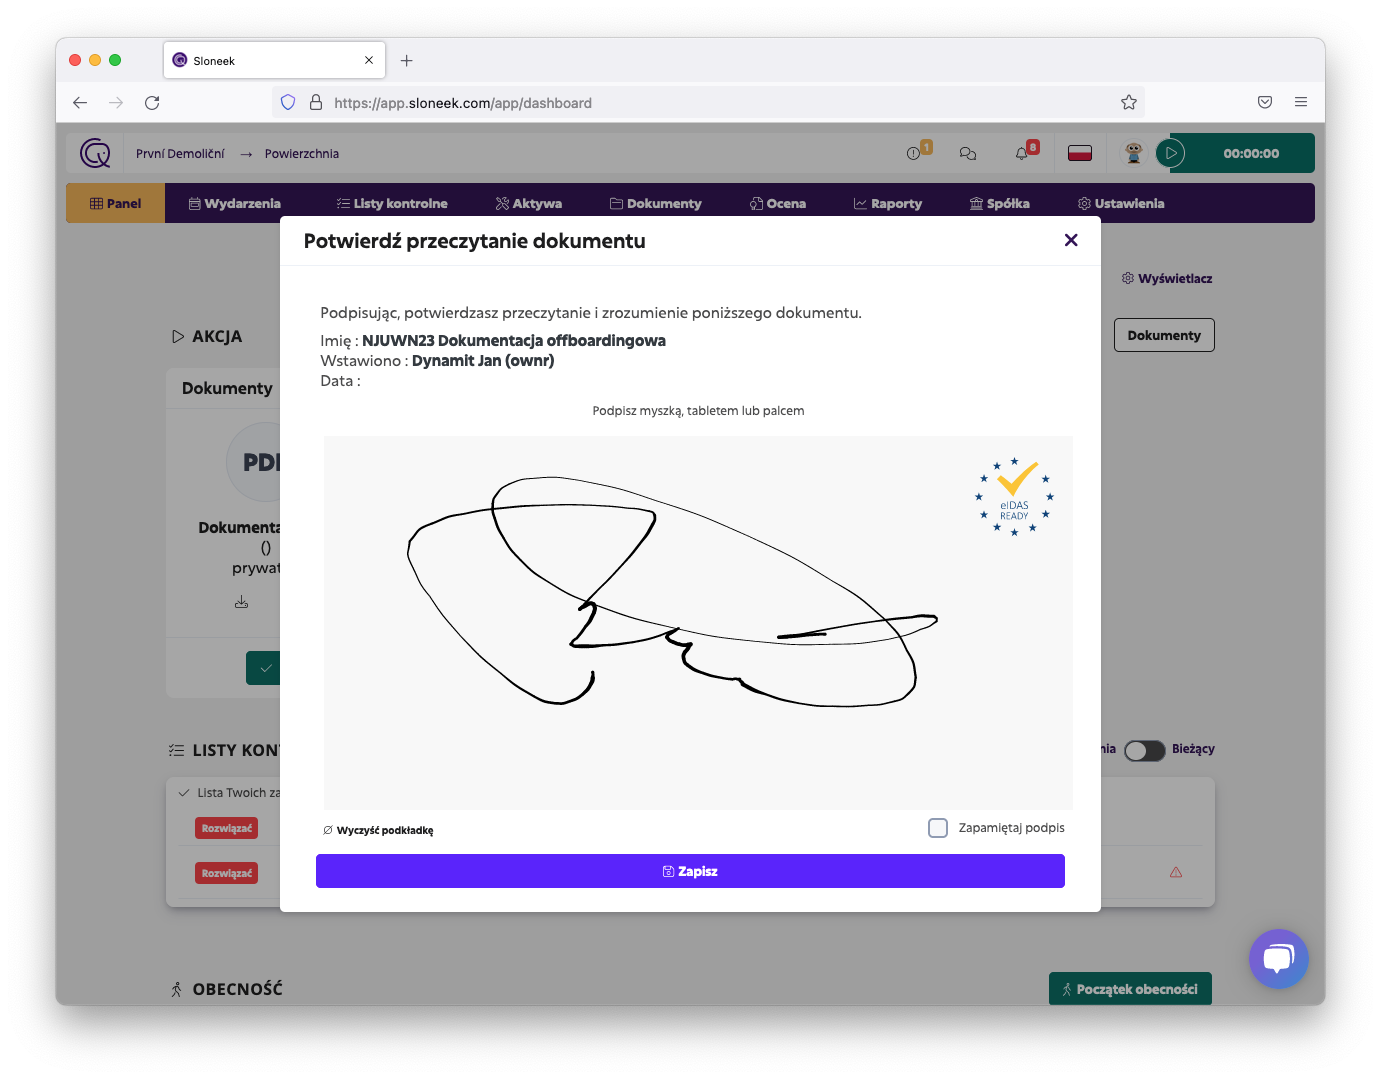Screen dimensions: 1381x1079
Task: Tick the Zapamiętaj podpis checkbox
Action: pyautogui.click(x=938, y=828)
